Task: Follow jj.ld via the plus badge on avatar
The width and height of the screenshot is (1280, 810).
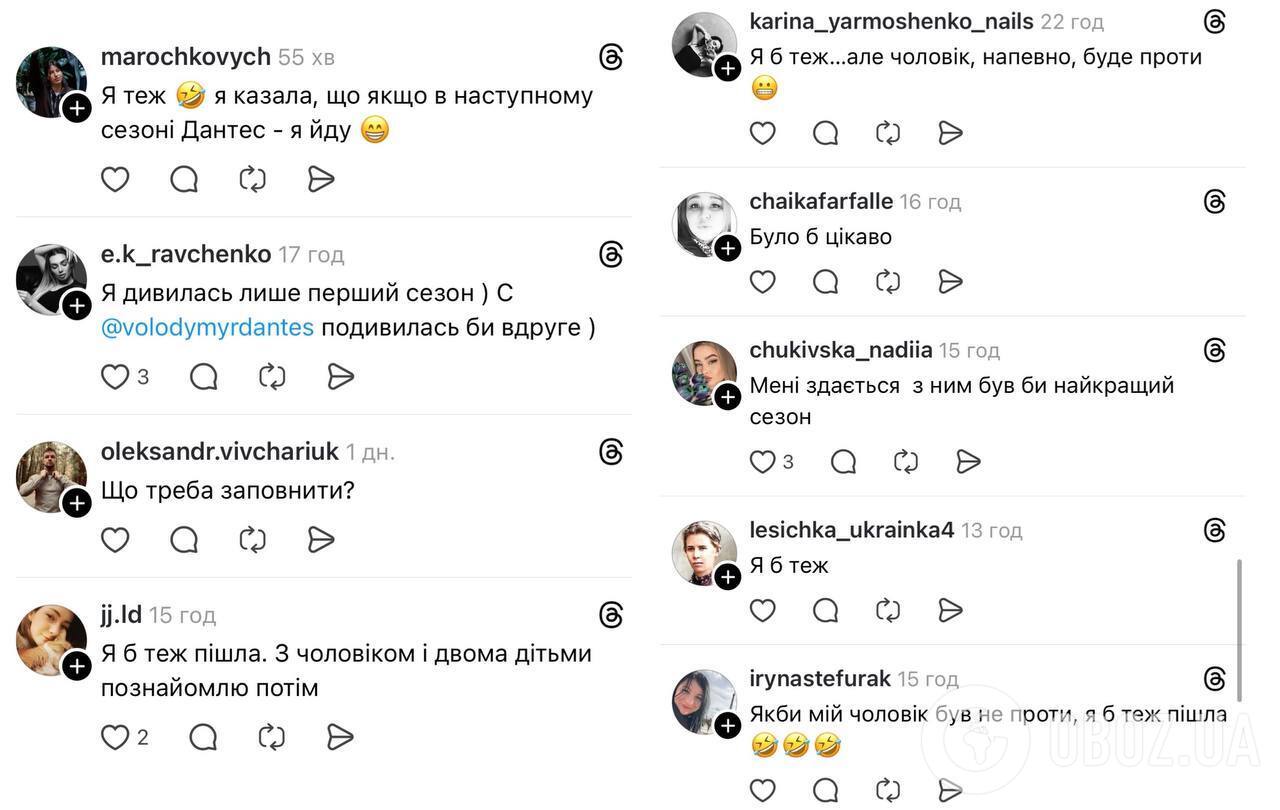Action: 76,665
